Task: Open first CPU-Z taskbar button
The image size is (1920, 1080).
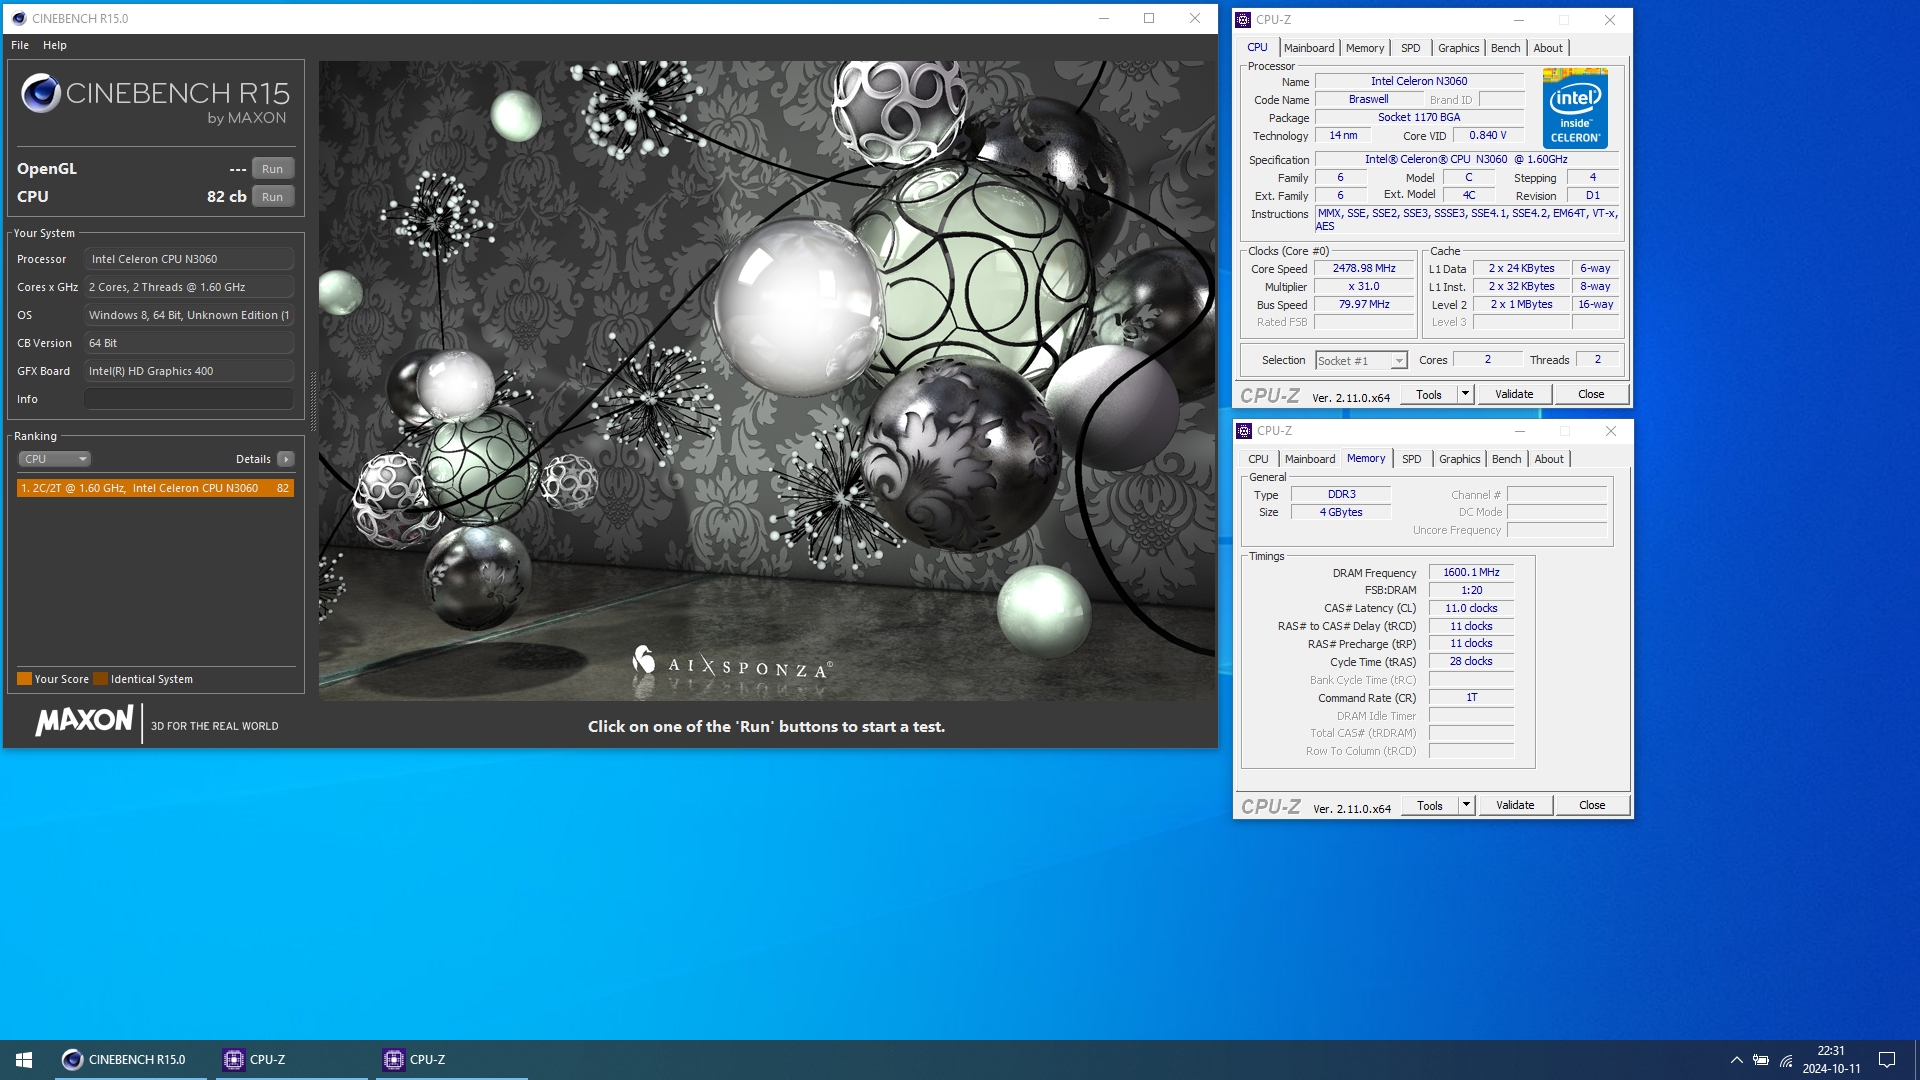Action: pos(290,1059)
